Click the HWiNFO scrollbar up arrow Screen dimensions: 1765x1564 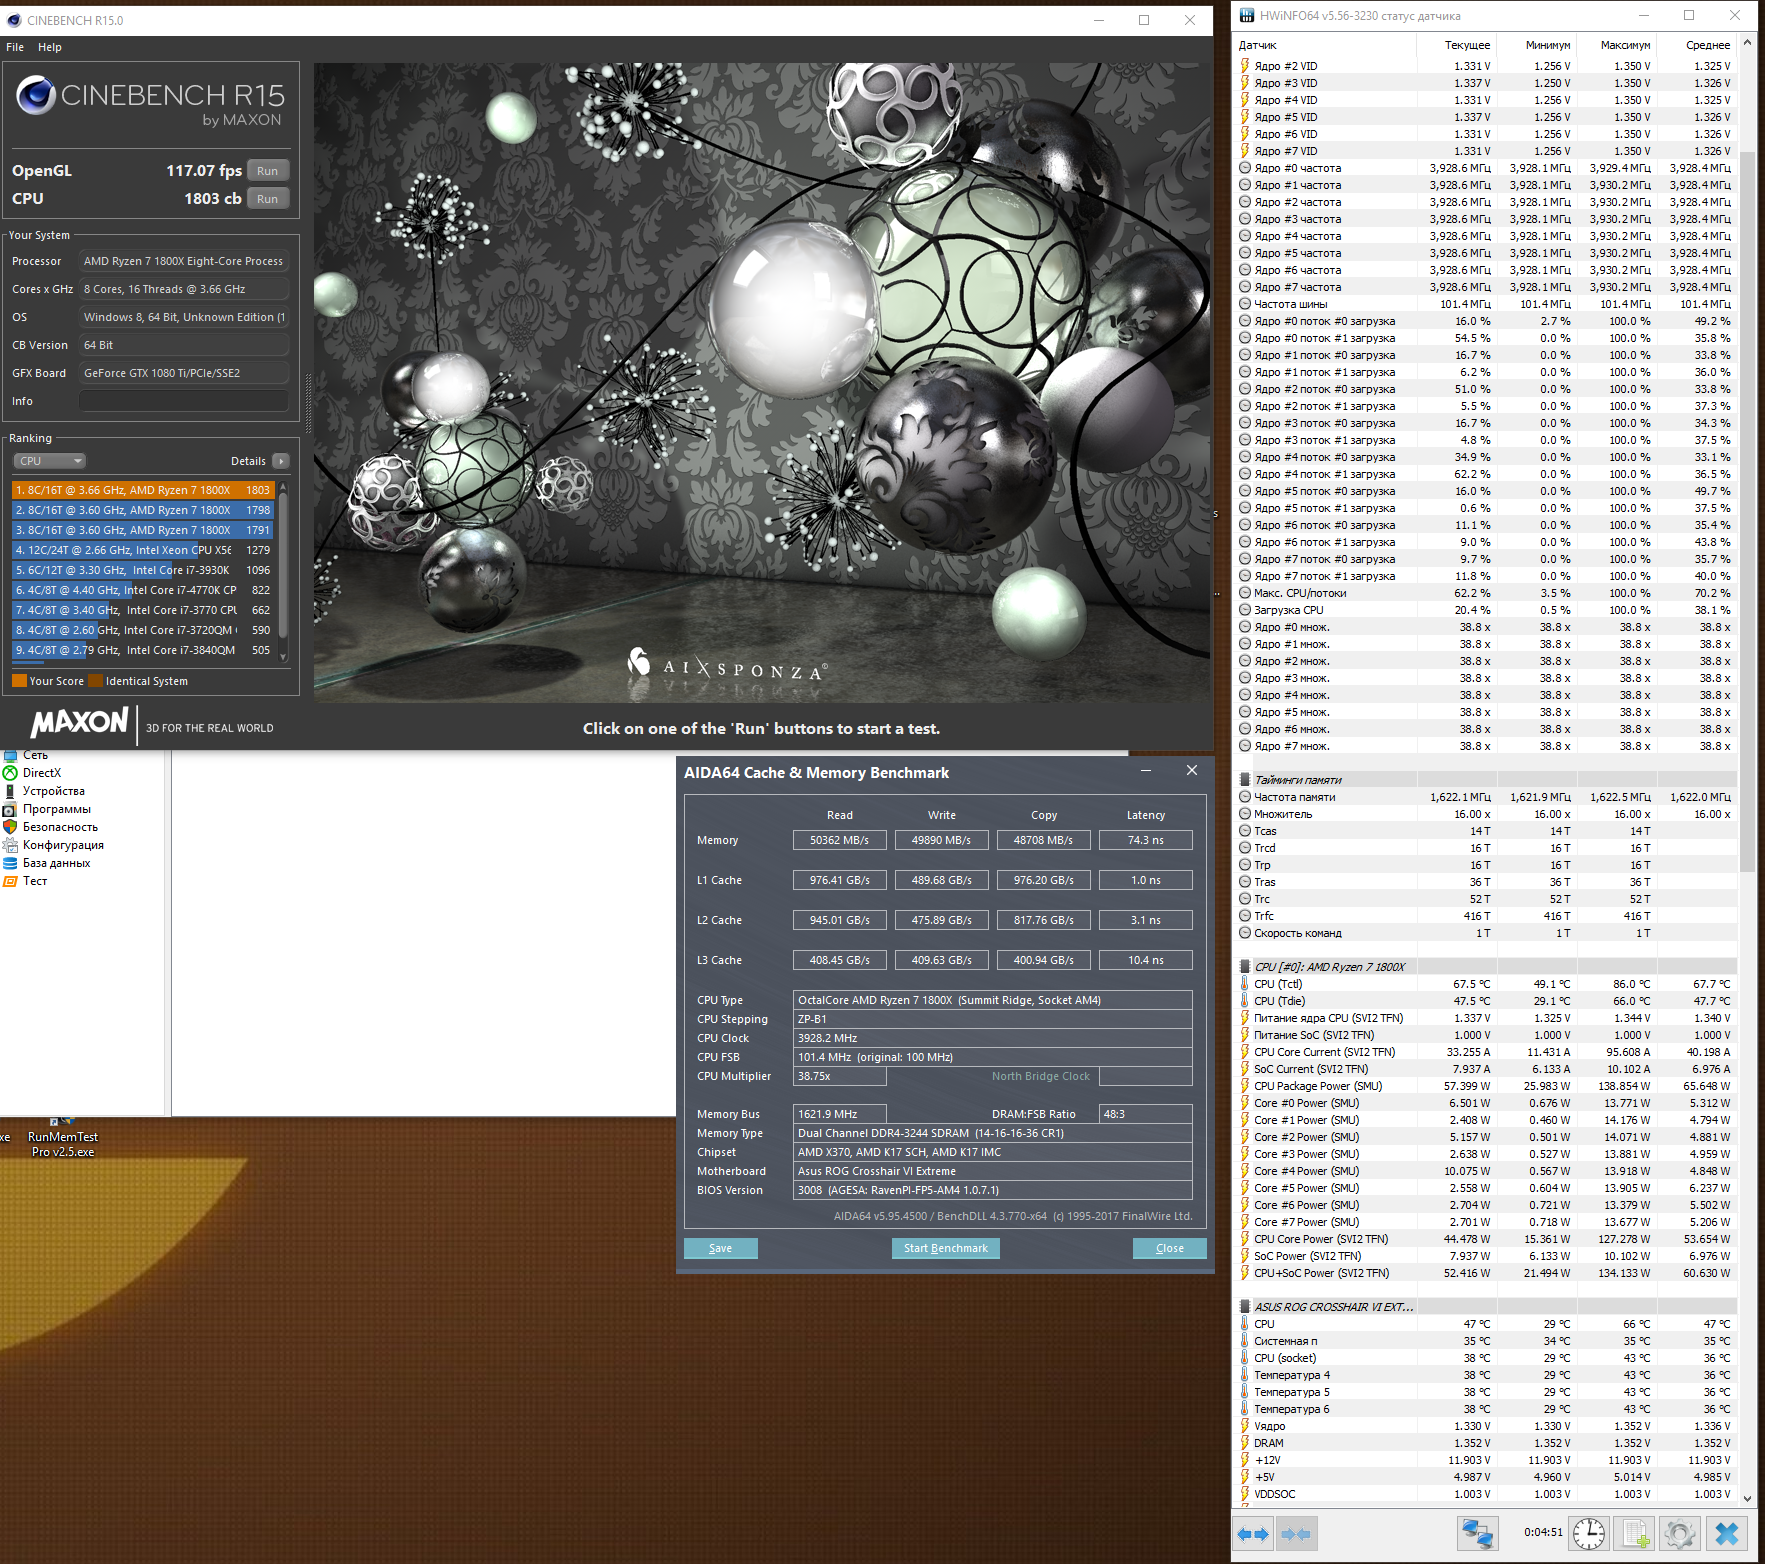pyautogui.click(x=1747, y=43)
